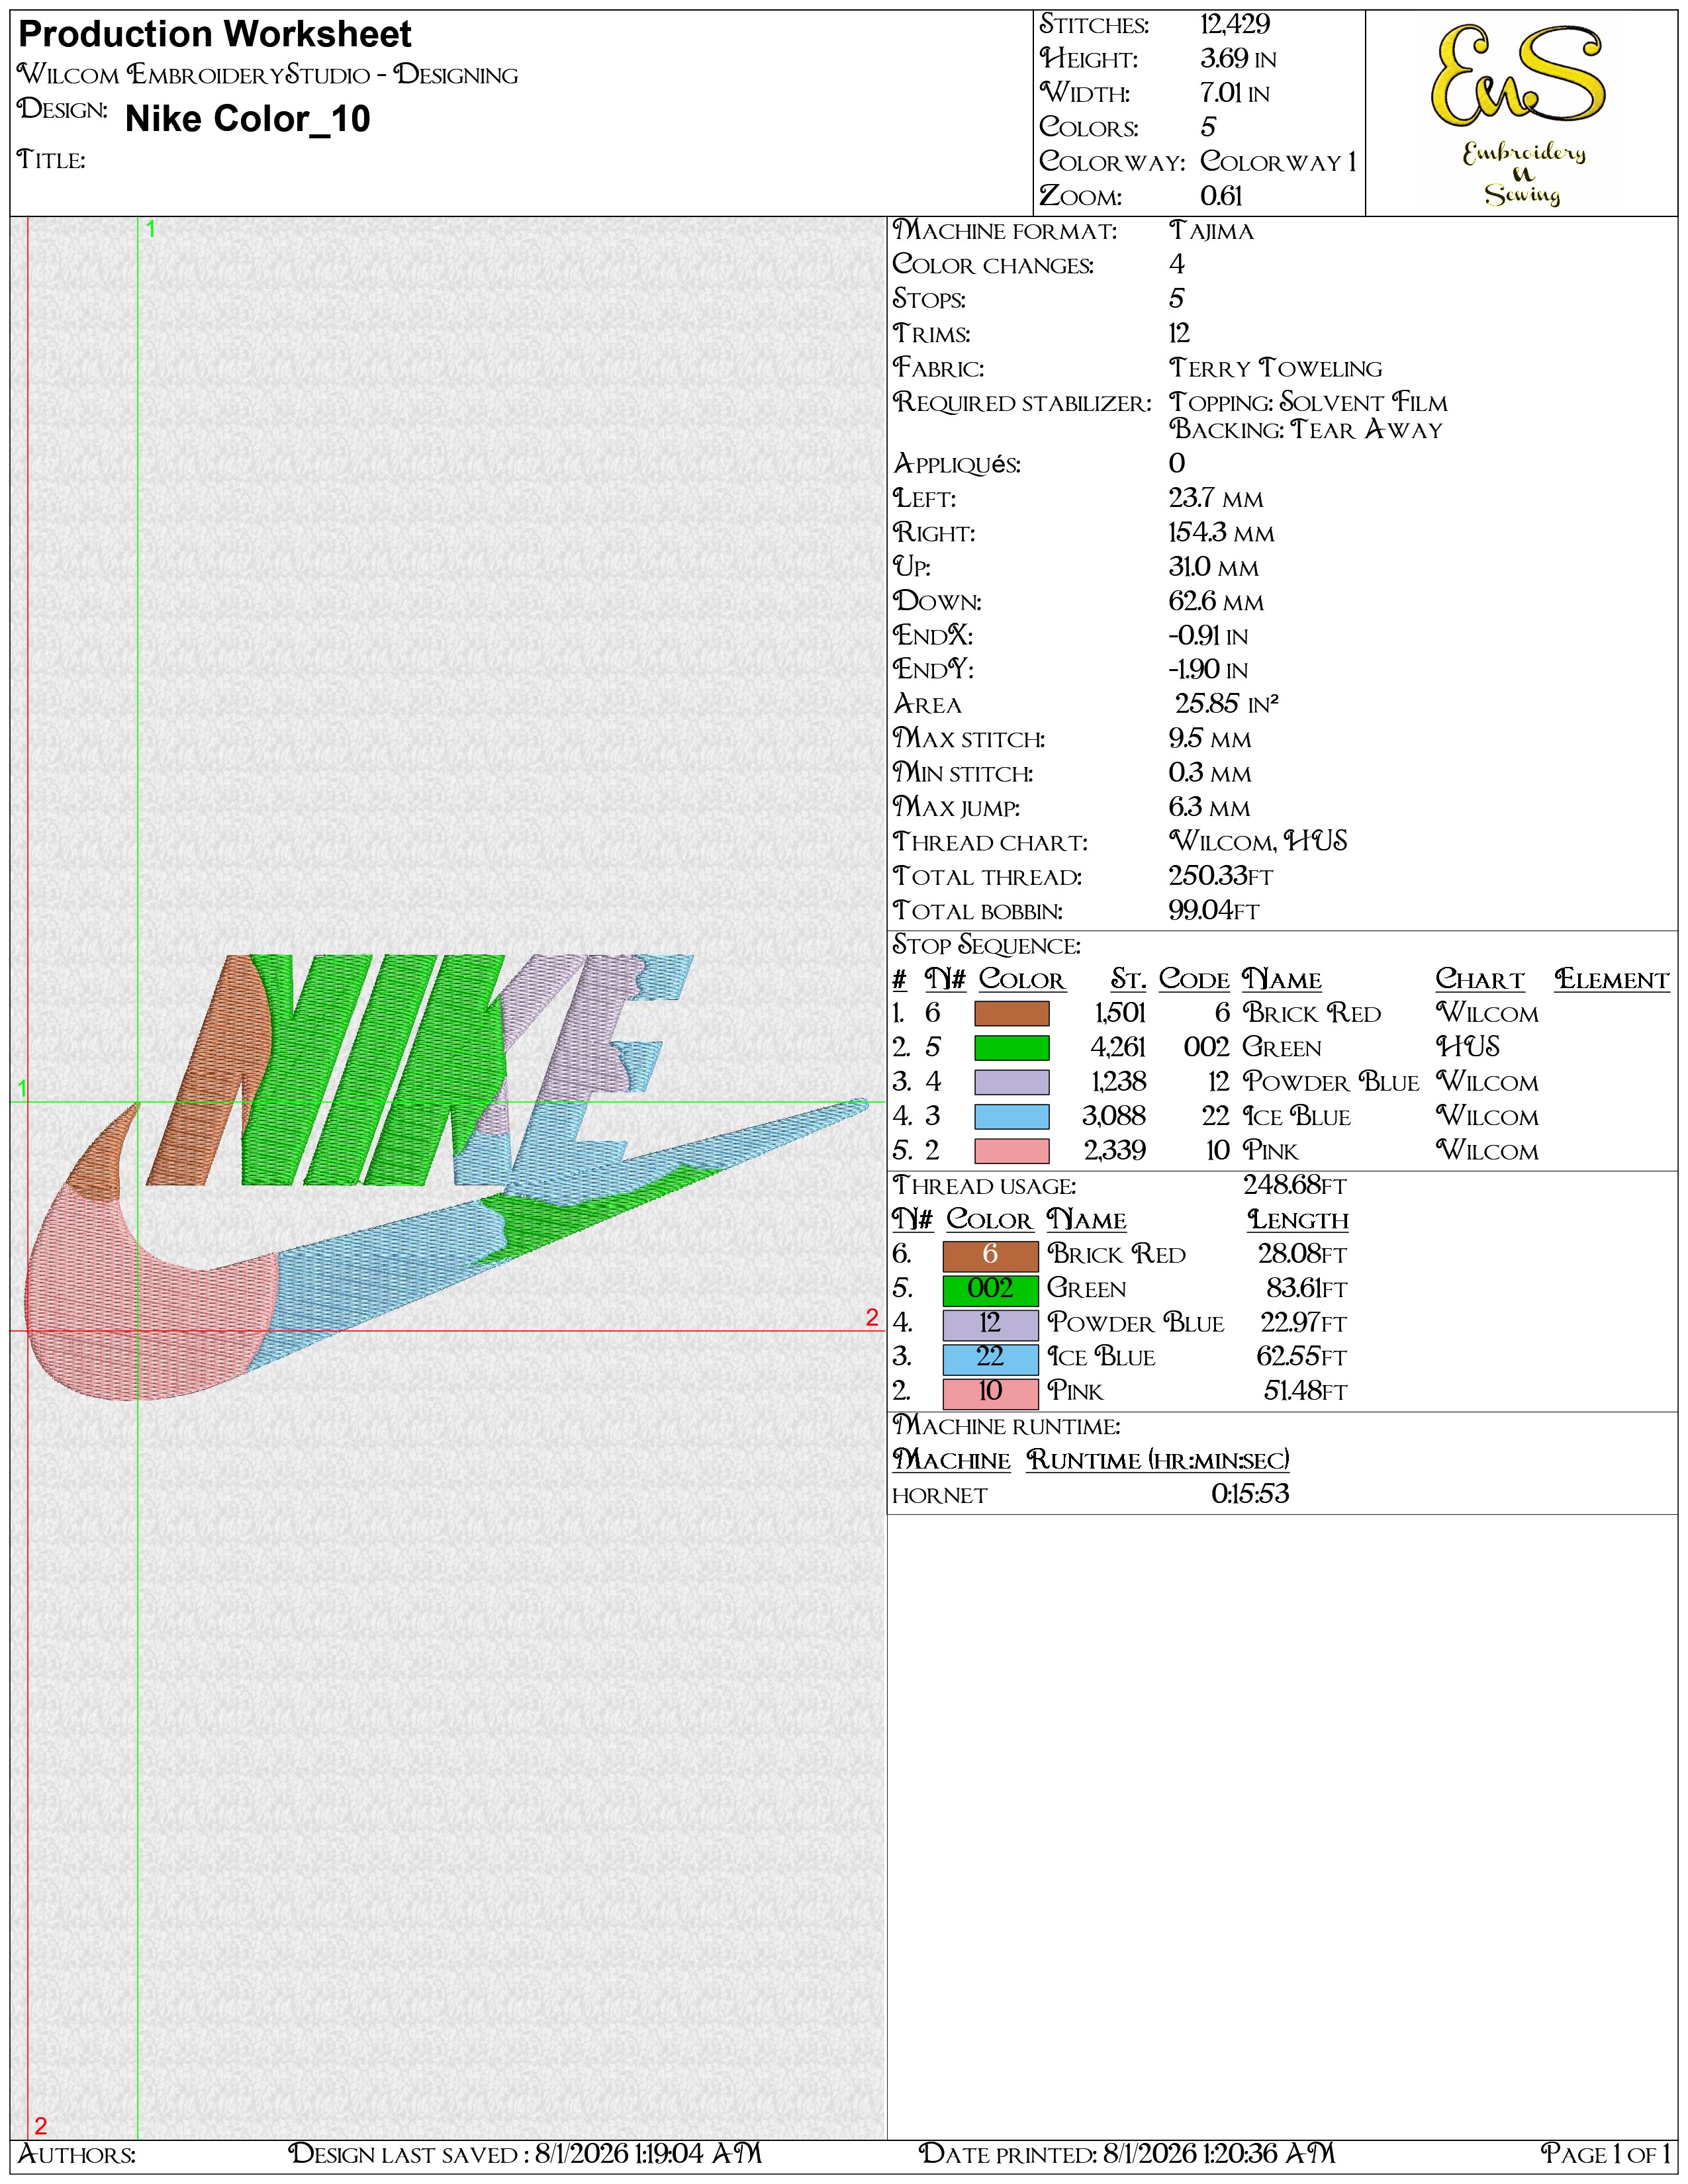Pick the Powder Blue swatch in Stop Sequence

tap(1011, 1082)
